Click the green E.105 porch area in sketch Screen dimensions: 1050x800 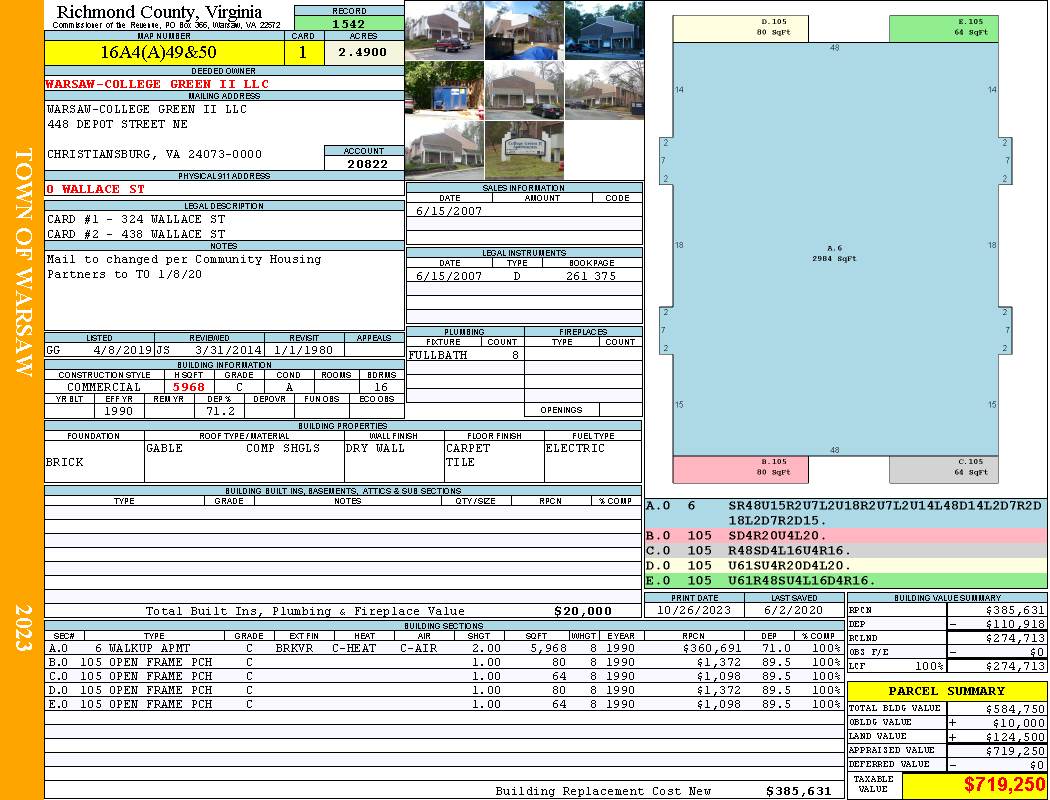[x=941, y=28]
